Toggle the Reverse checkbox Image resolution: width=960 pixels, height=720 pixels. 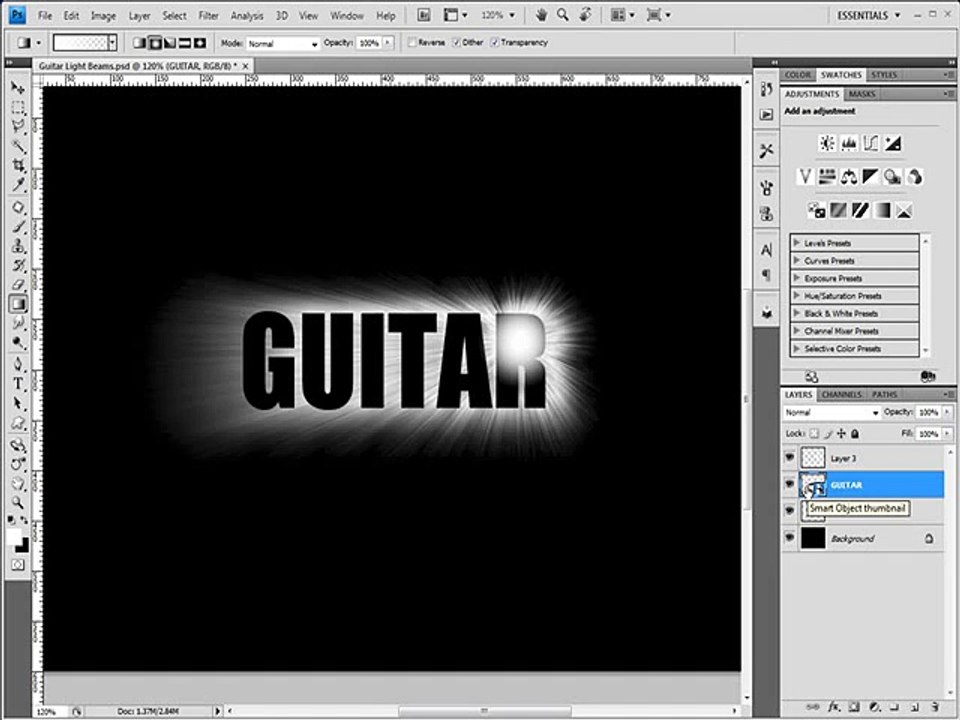pos(413,43)
